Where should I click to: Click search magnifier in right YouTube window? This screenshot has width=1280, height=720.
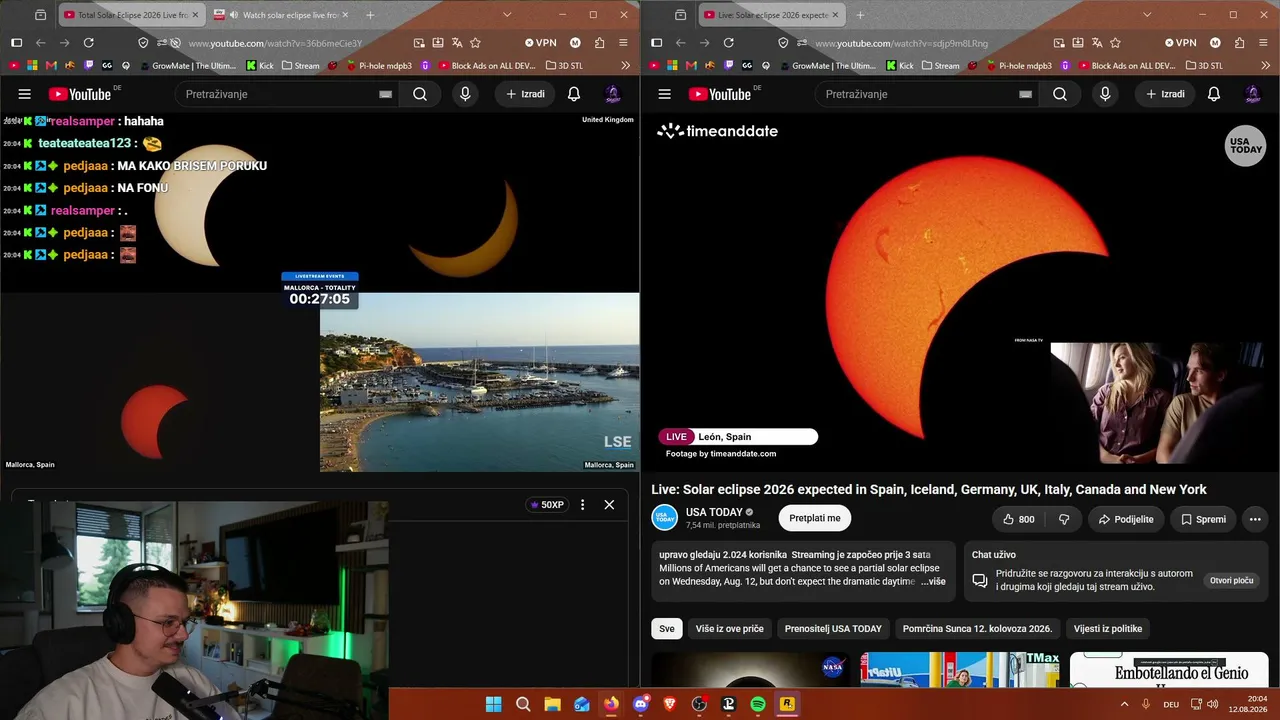pos(1060,94)
